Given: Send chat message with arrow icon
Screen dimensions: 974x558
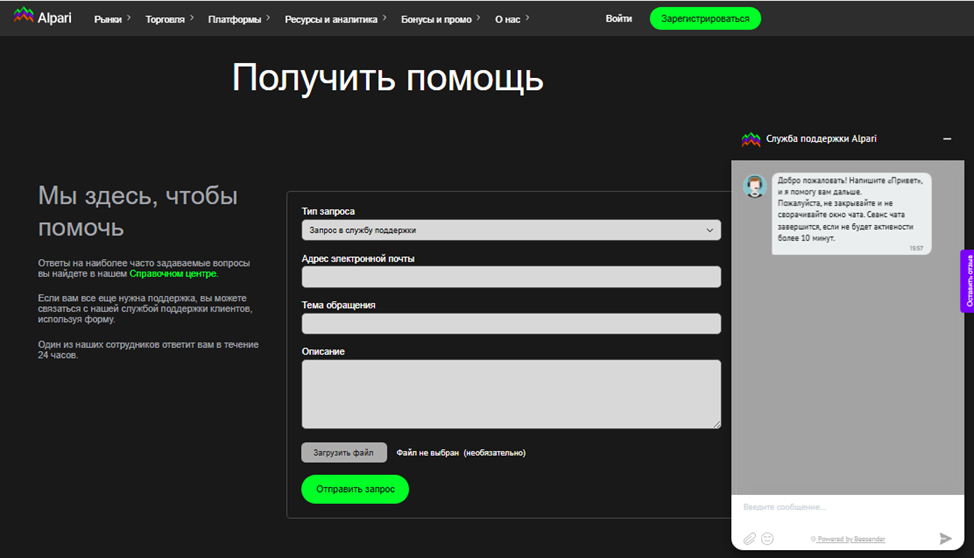Looking at the screenshot, I should pyautogui.click(x=945, y=538).
